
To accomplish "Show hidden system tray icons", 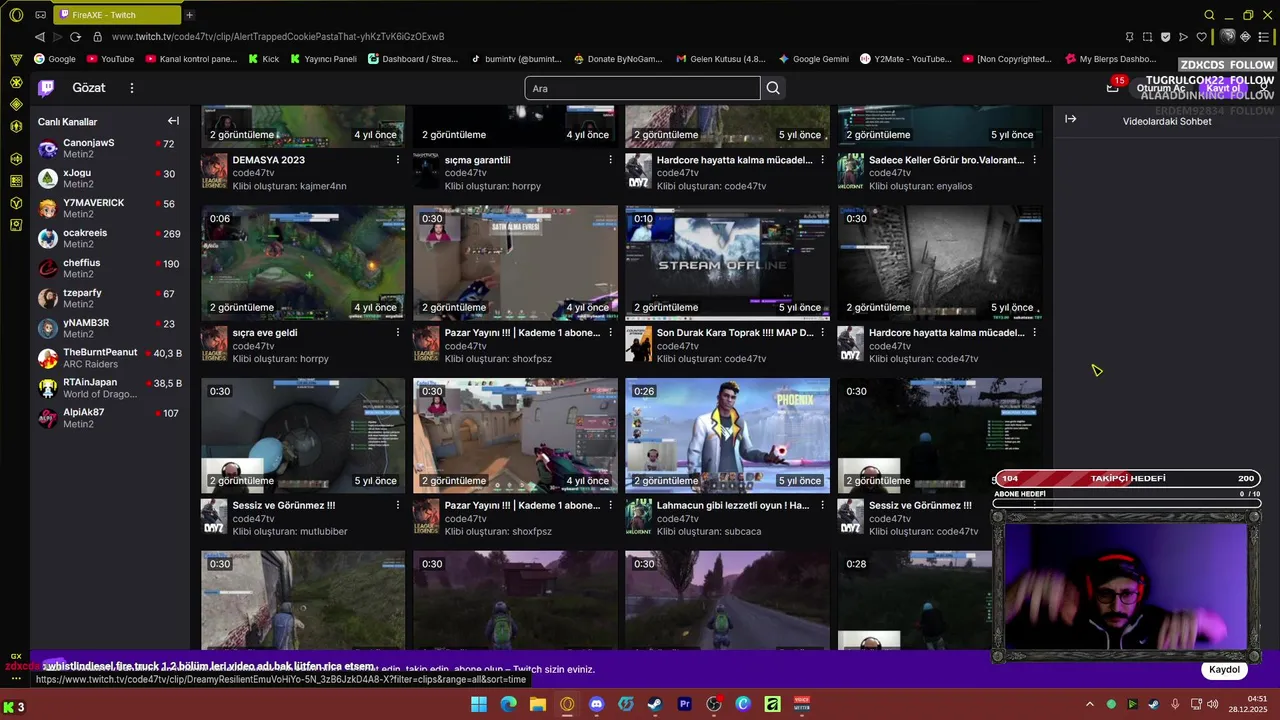I will (x=1090, y=705).
